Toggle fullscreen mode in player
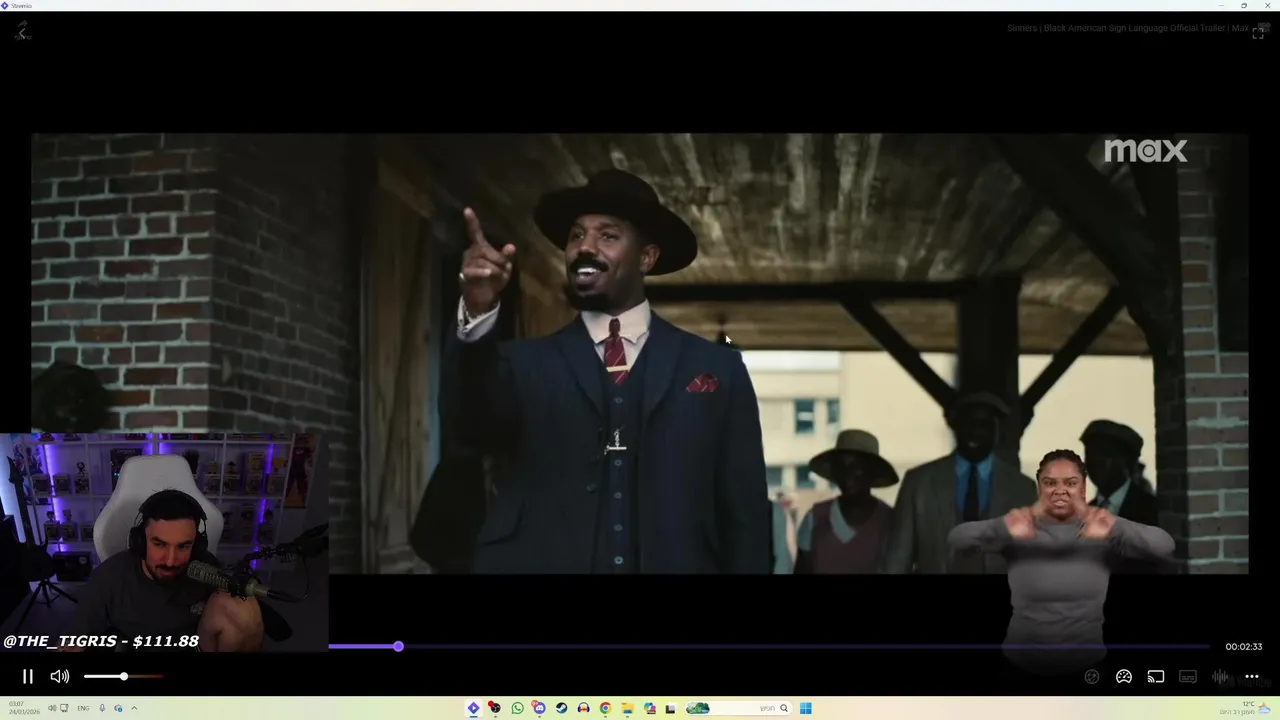The image size is (1280, 720). 1258,31
